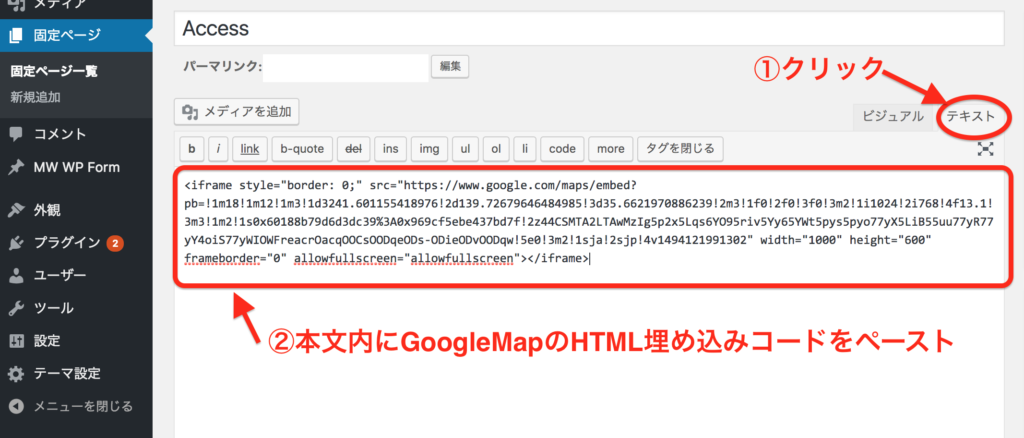Click the Comments speech bubble icon

point(16,134)
